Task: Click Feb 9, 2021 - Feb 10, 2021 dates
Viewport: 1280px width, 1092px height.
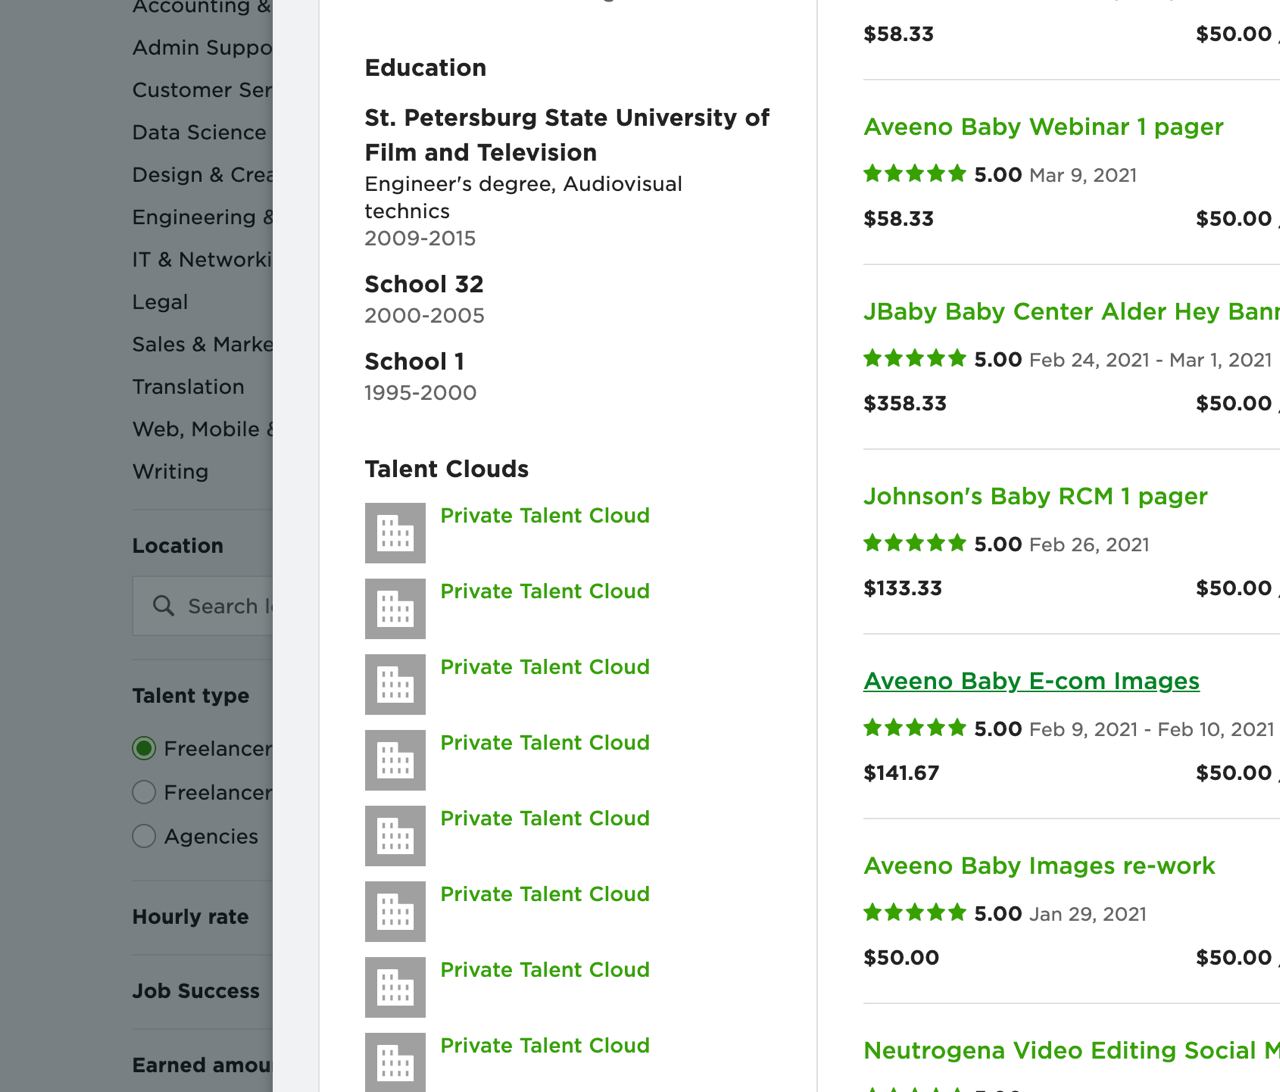Action: pyautogui.click(x=1151, y=729)
